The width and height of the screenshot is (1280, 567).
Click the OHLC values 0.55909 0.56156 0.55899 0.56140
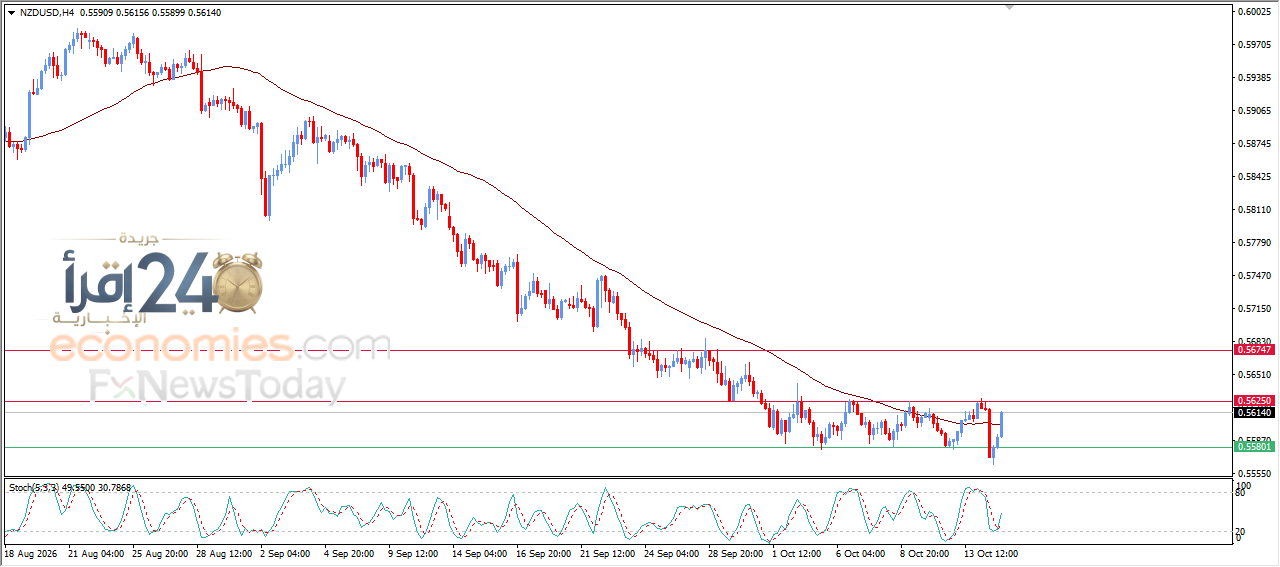[149, 13]
